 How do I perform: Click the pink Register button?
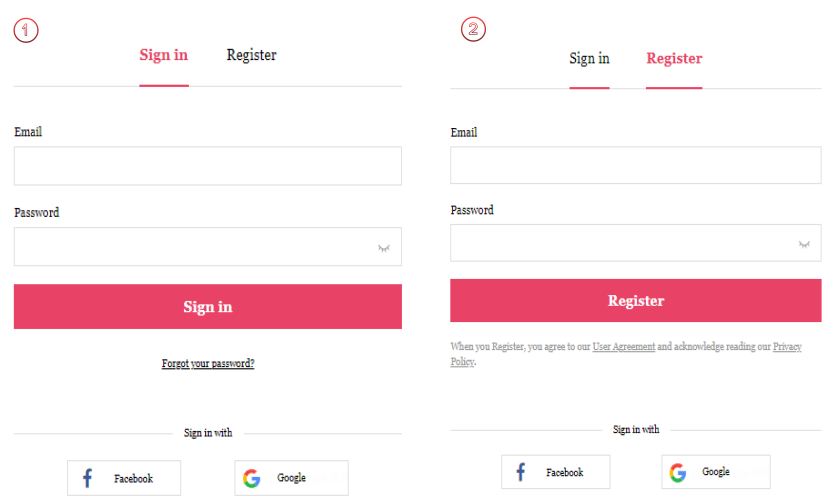(636, 301)
